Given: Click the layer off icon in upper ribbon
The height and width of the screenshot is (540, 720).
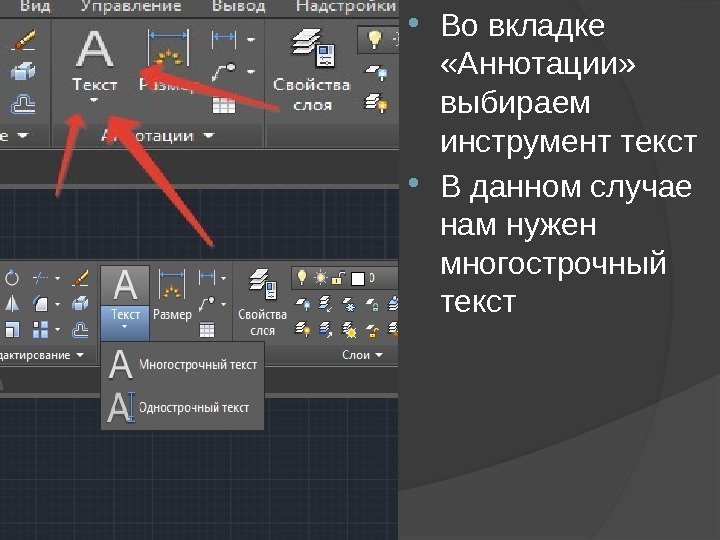Looking at the screenshot, I should (377, 72).
